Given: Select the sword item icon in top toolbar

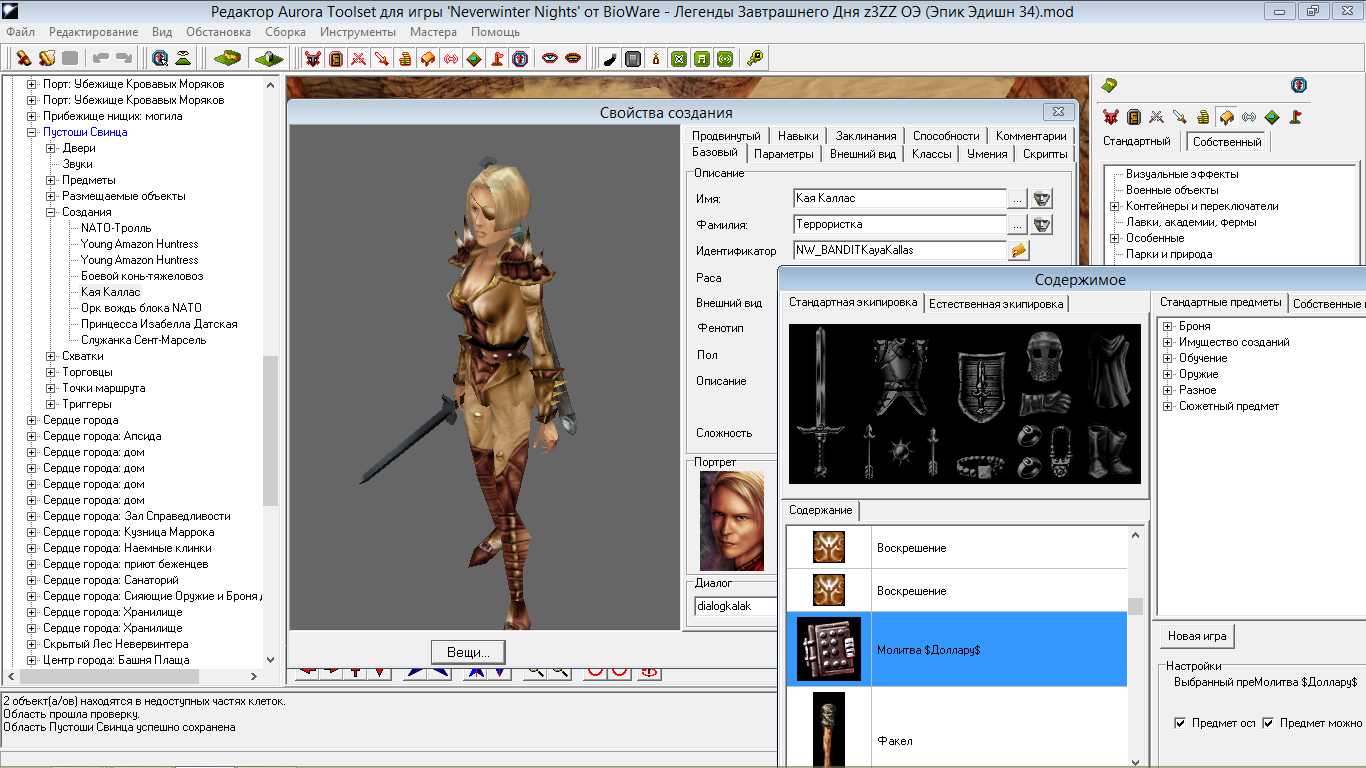Looking at the screenshot, I should pyautogui.click(x=381, y=59).
